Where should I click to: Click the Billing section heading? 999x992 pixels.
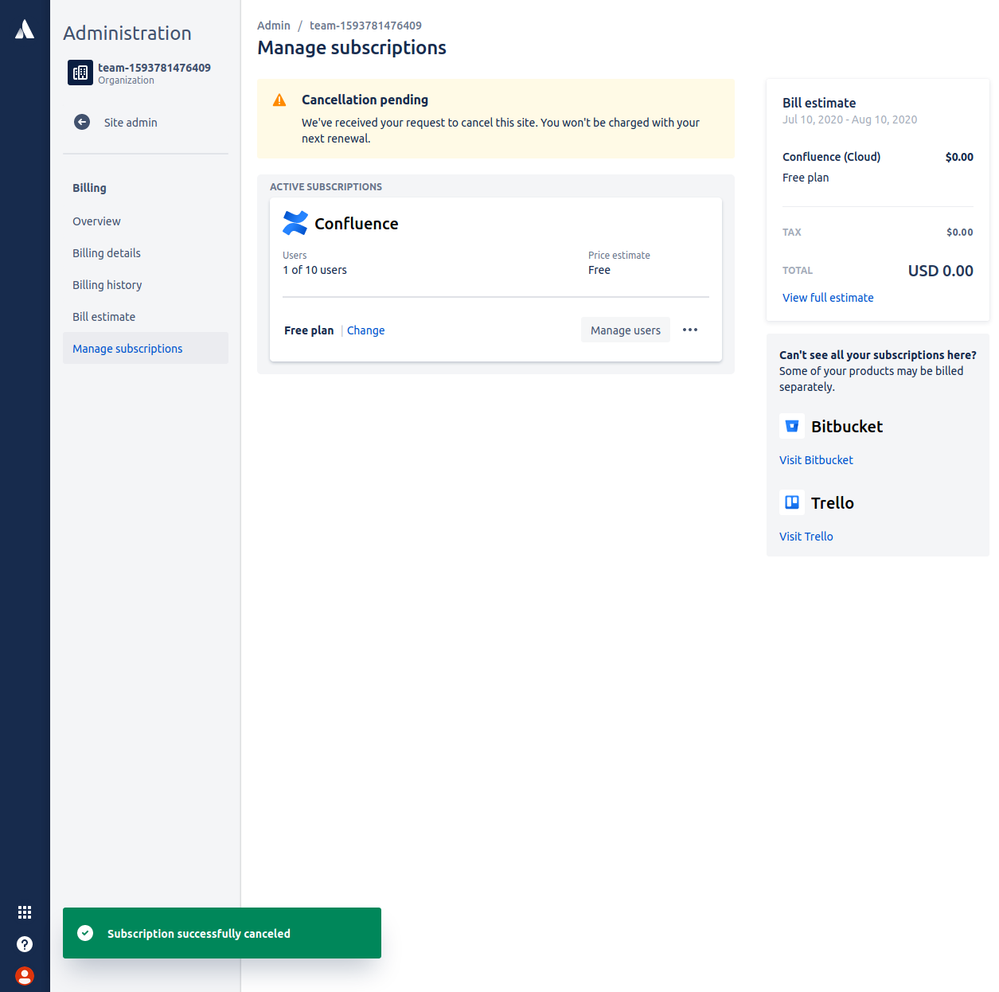(89, 188)
